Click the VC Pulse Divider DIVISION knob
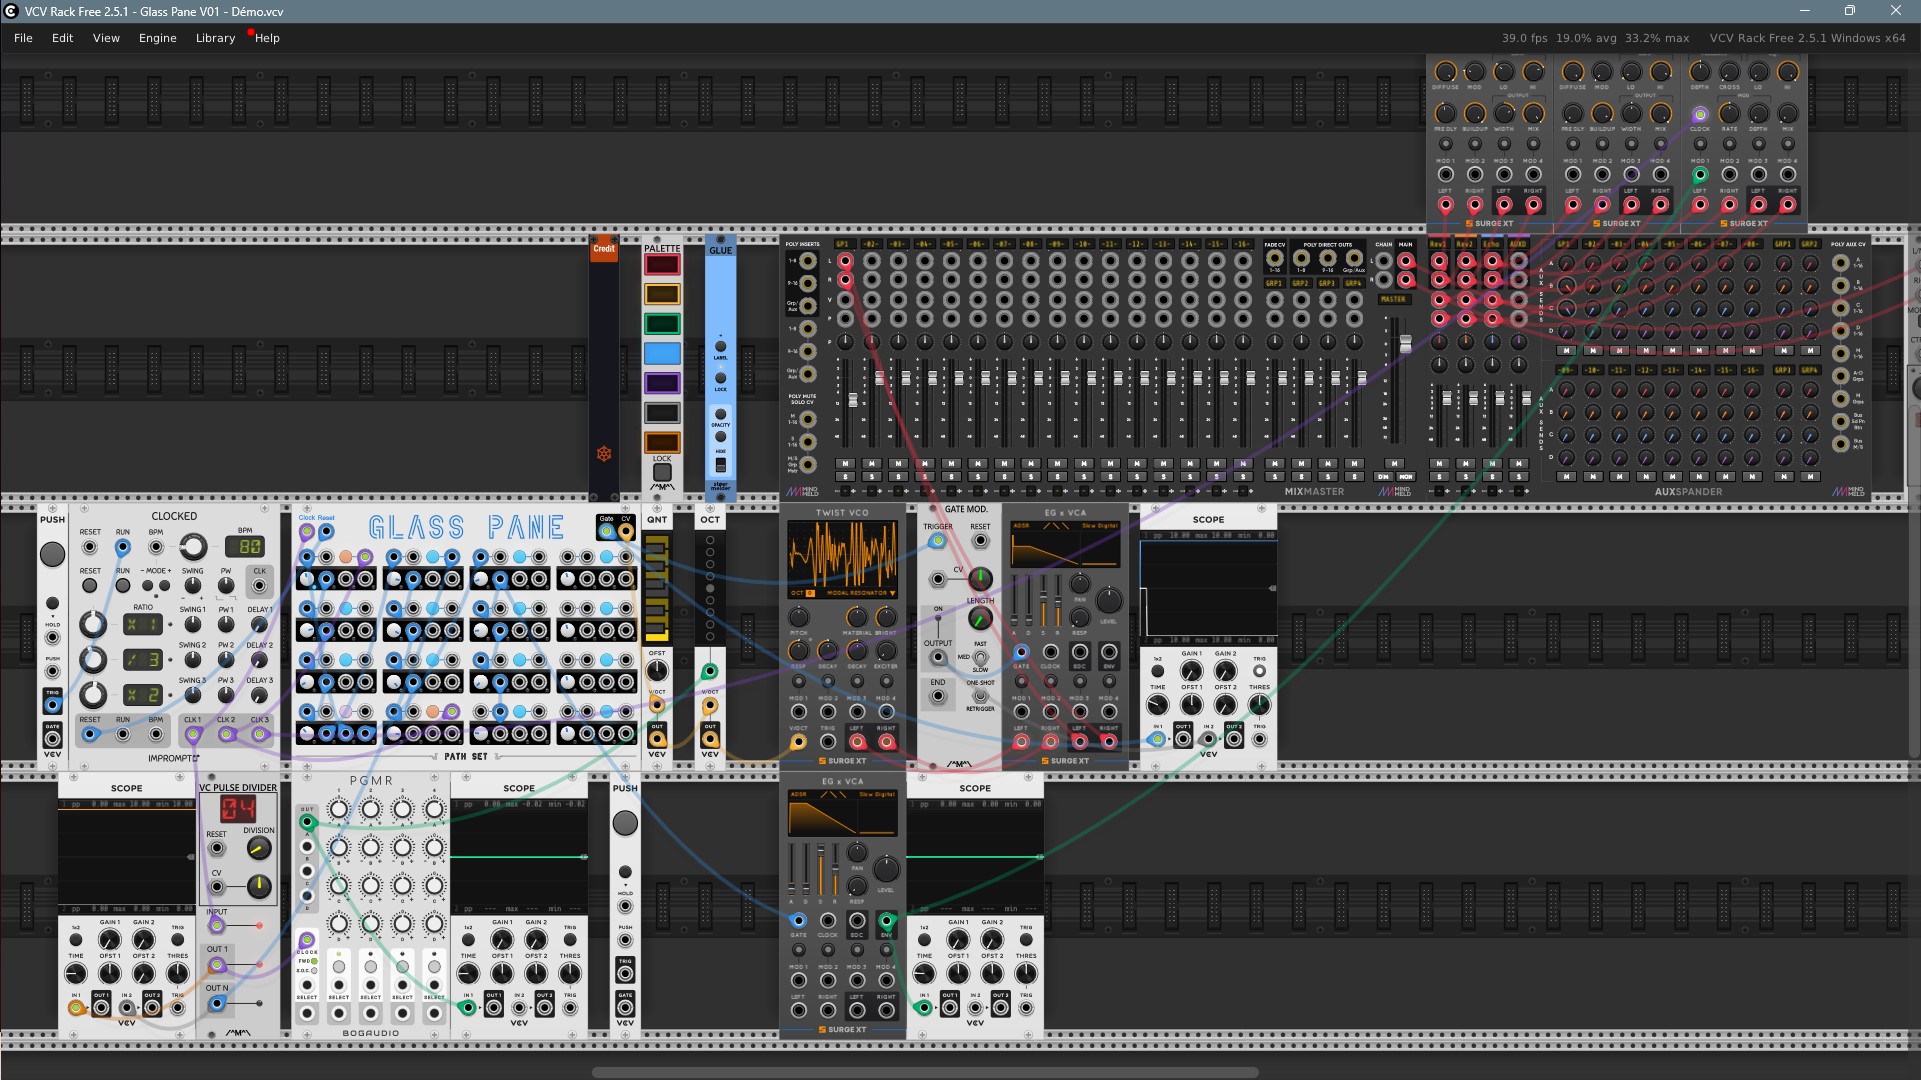The width and height of the screenshot is (1921, 1080). click(x=258, y=849)
